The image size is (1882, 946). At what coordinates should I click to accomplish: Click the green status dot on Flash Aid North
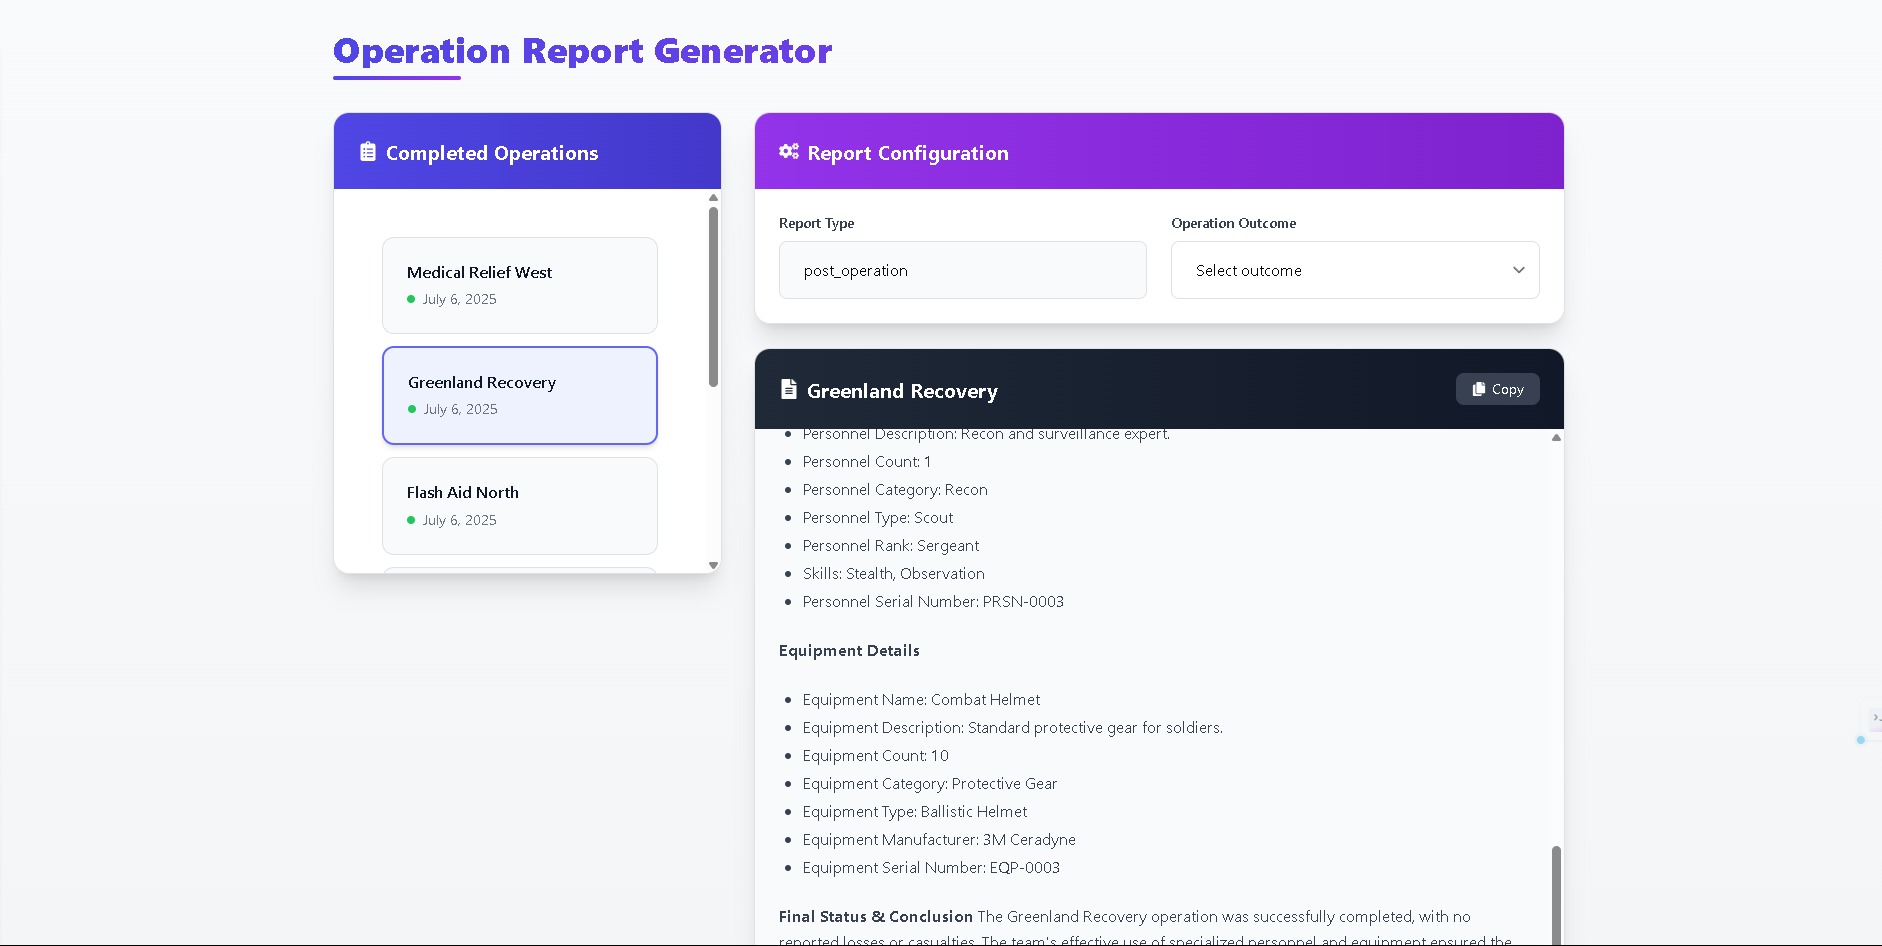point(411,520)
